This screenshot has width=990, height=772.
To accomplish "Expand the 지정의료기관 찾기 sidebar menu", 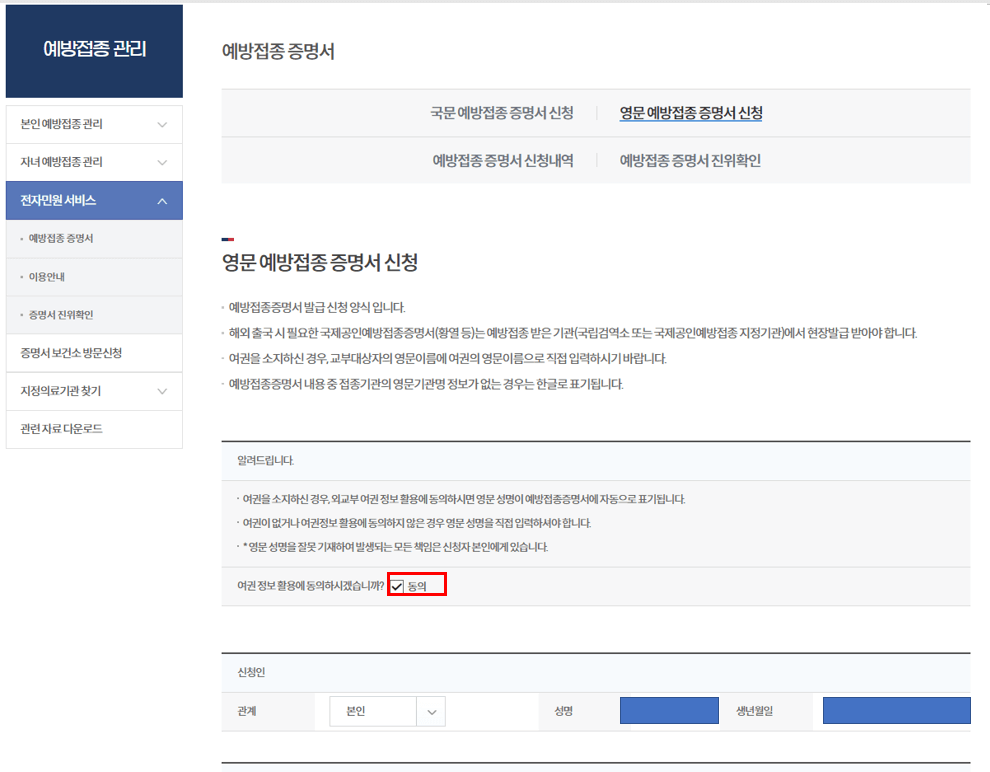I will point(94,391).
